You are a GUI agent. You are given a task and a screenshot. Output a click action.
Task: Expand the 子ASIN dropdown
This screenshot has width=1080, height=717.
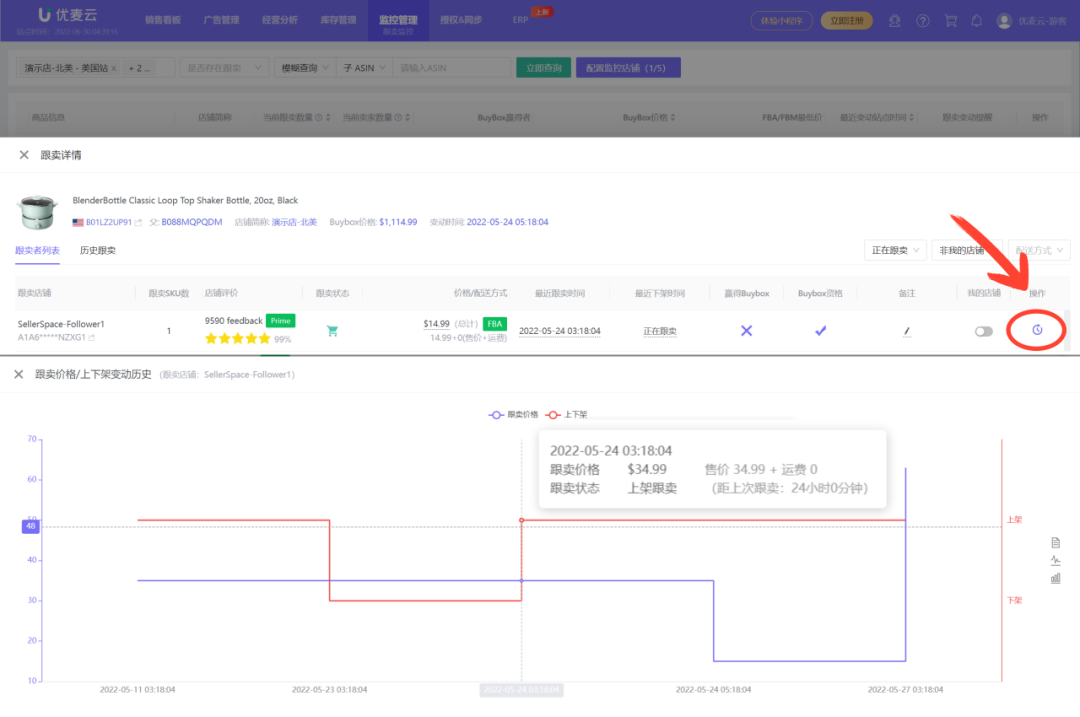pos(364,67)
